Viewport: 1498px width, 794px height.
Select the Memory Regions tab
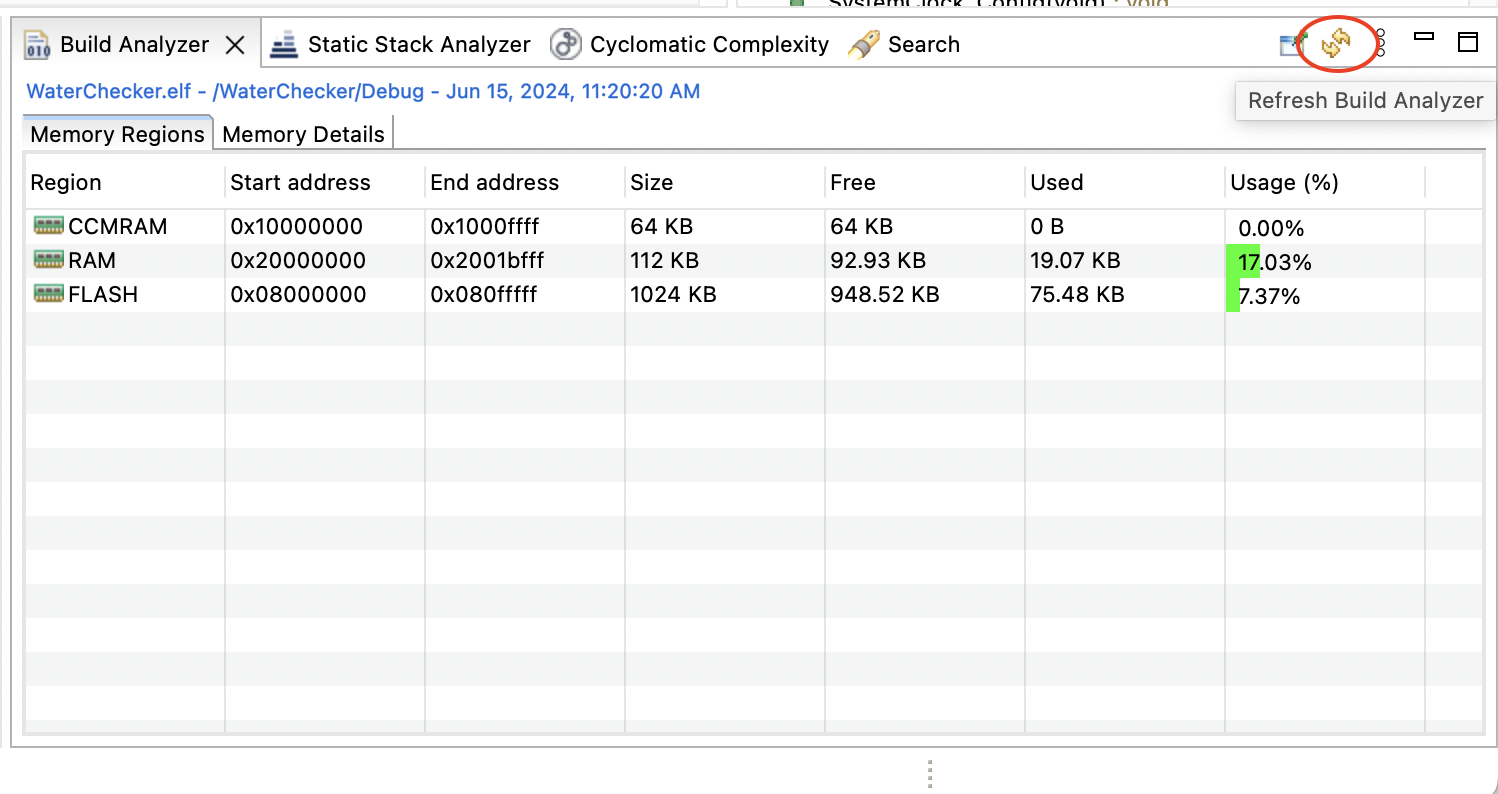tap(117, 135)
